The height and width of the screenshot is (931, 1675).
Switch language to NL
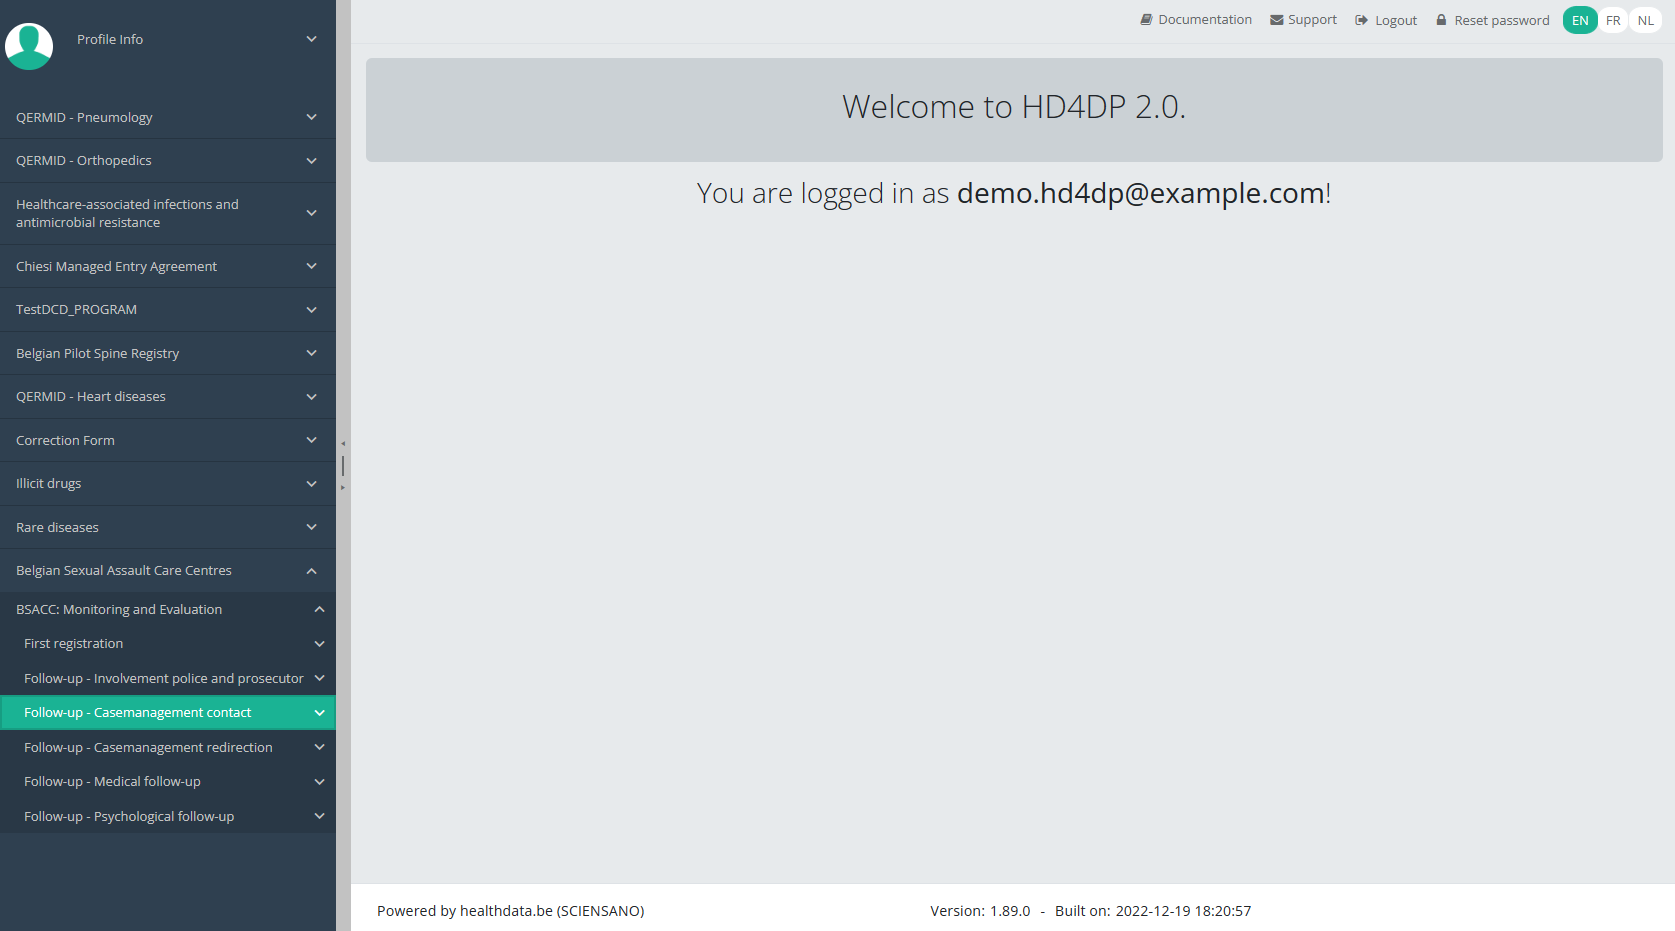(1645, 20)
